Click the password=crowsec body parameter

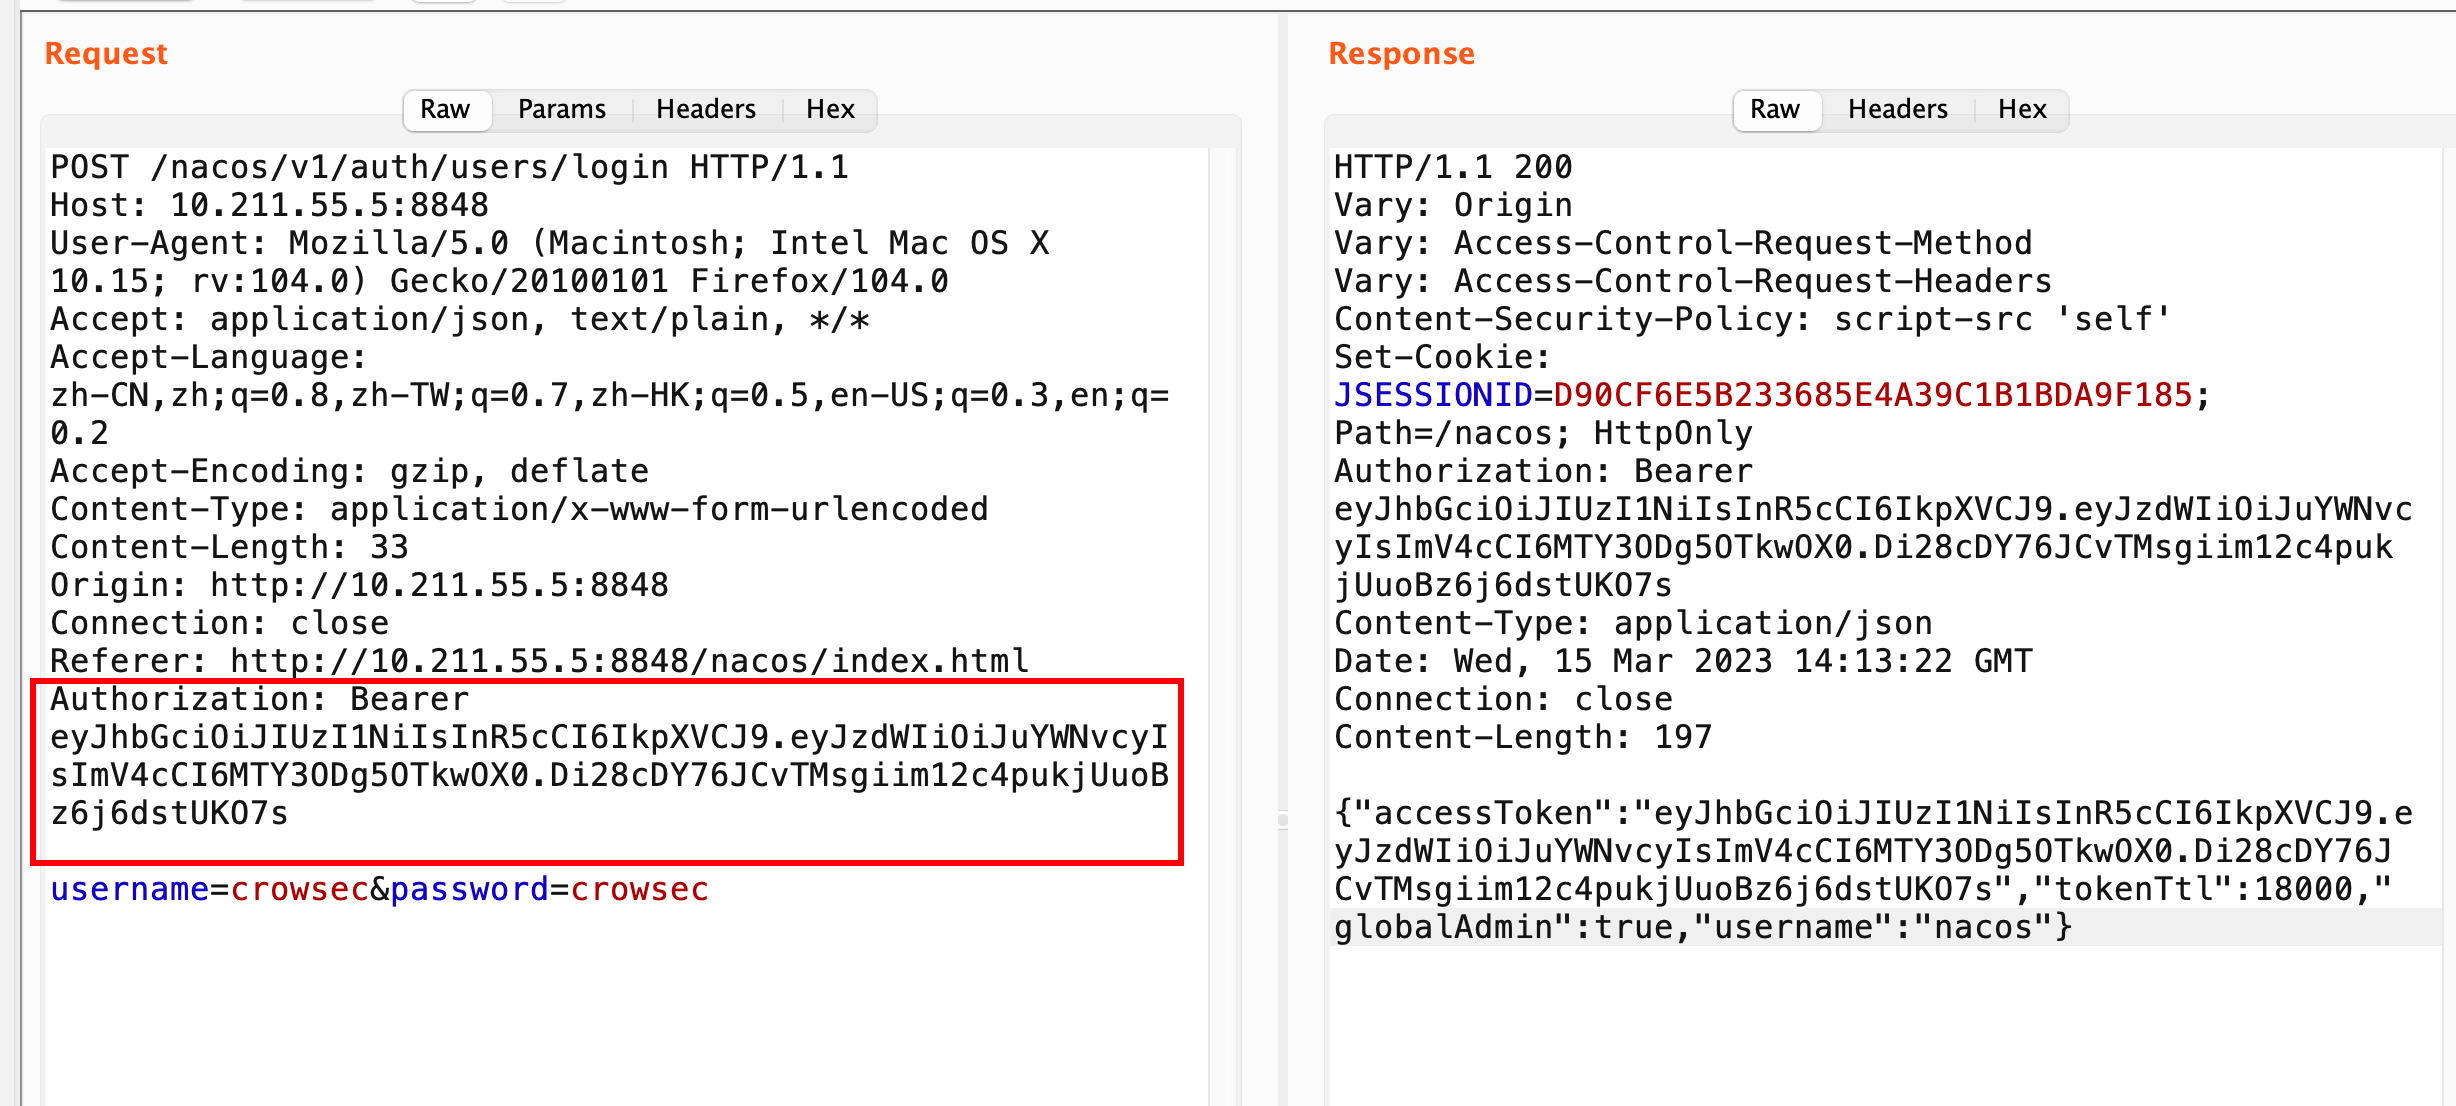(x=549, y=889)
